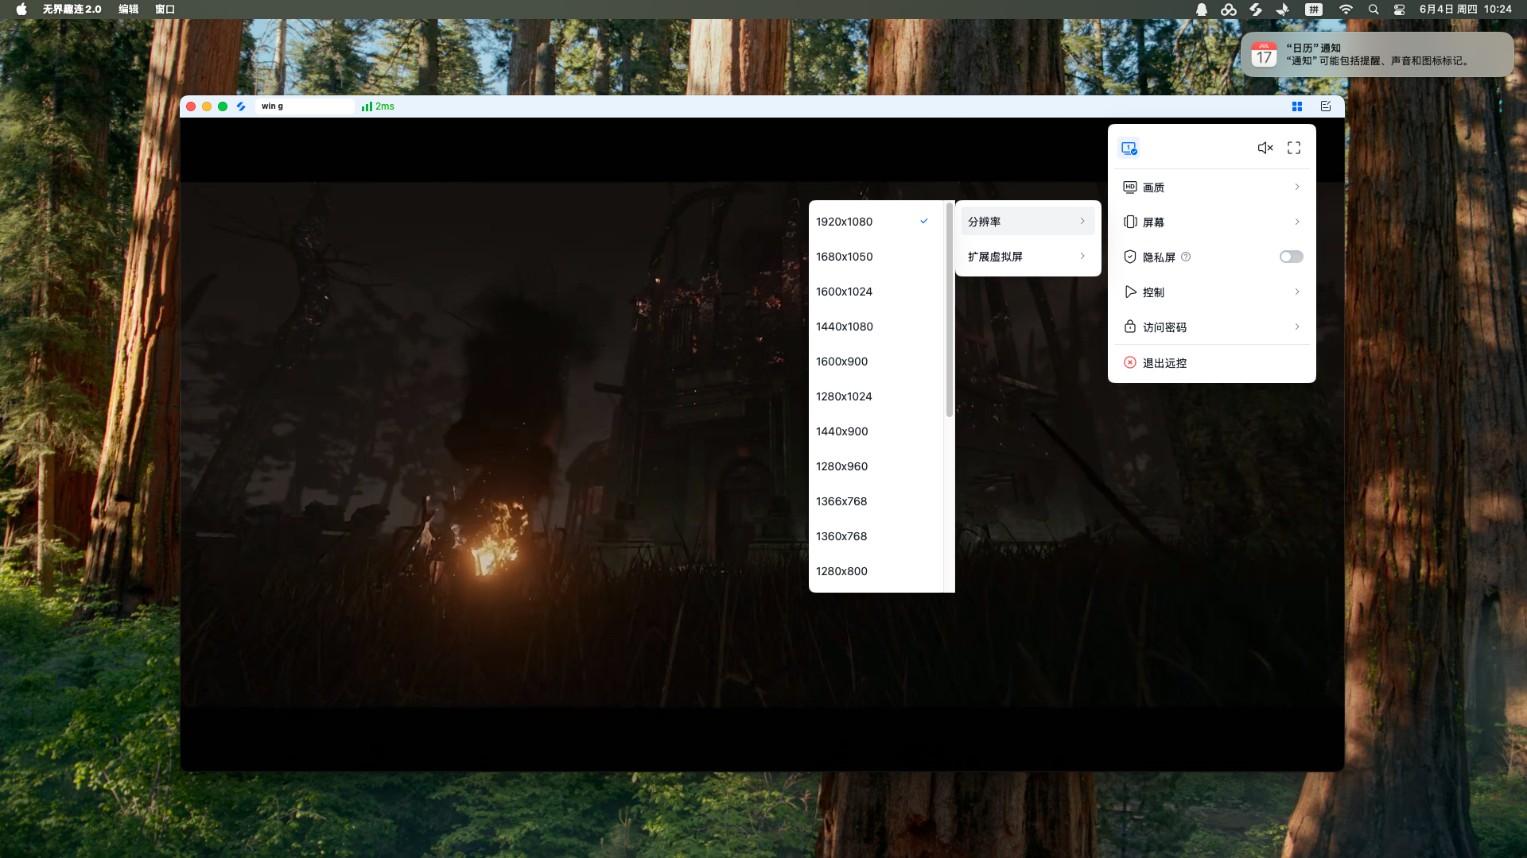Screen dimensions: 1527x858
Task: Click the help question mark beside 隐私屏
Action: click(x=1186, y=257)
